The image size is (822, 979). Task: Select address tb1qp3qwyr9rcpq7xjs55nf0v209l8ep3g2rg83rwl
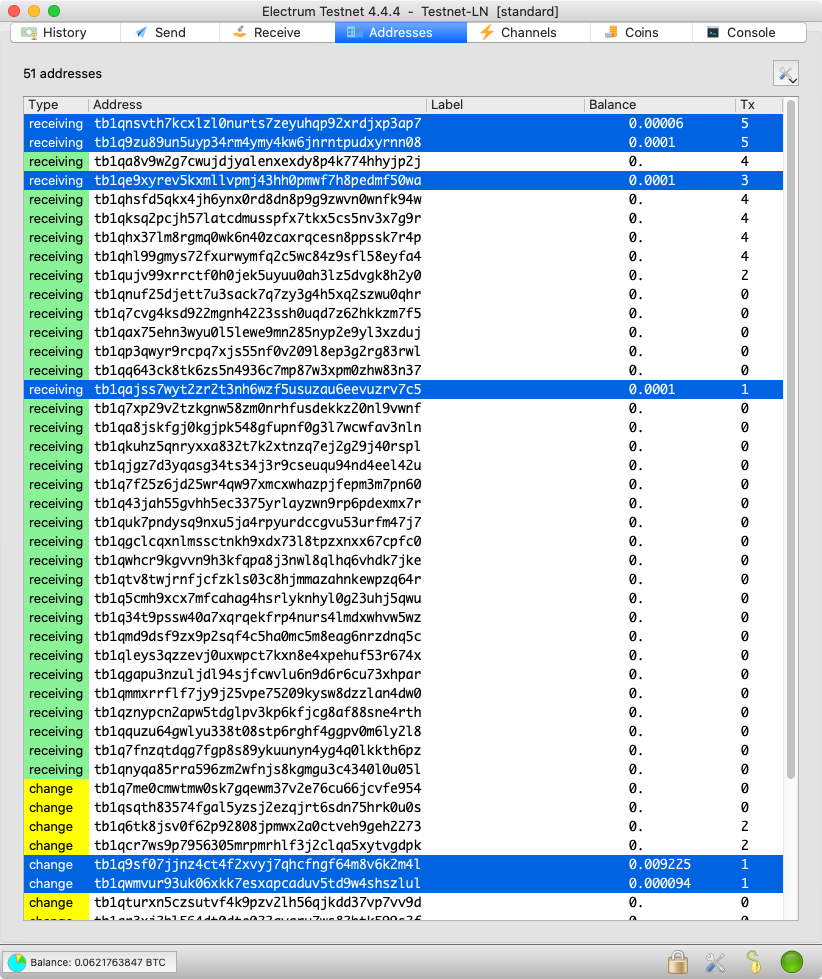pyautogui.click(x=403, y=352)
